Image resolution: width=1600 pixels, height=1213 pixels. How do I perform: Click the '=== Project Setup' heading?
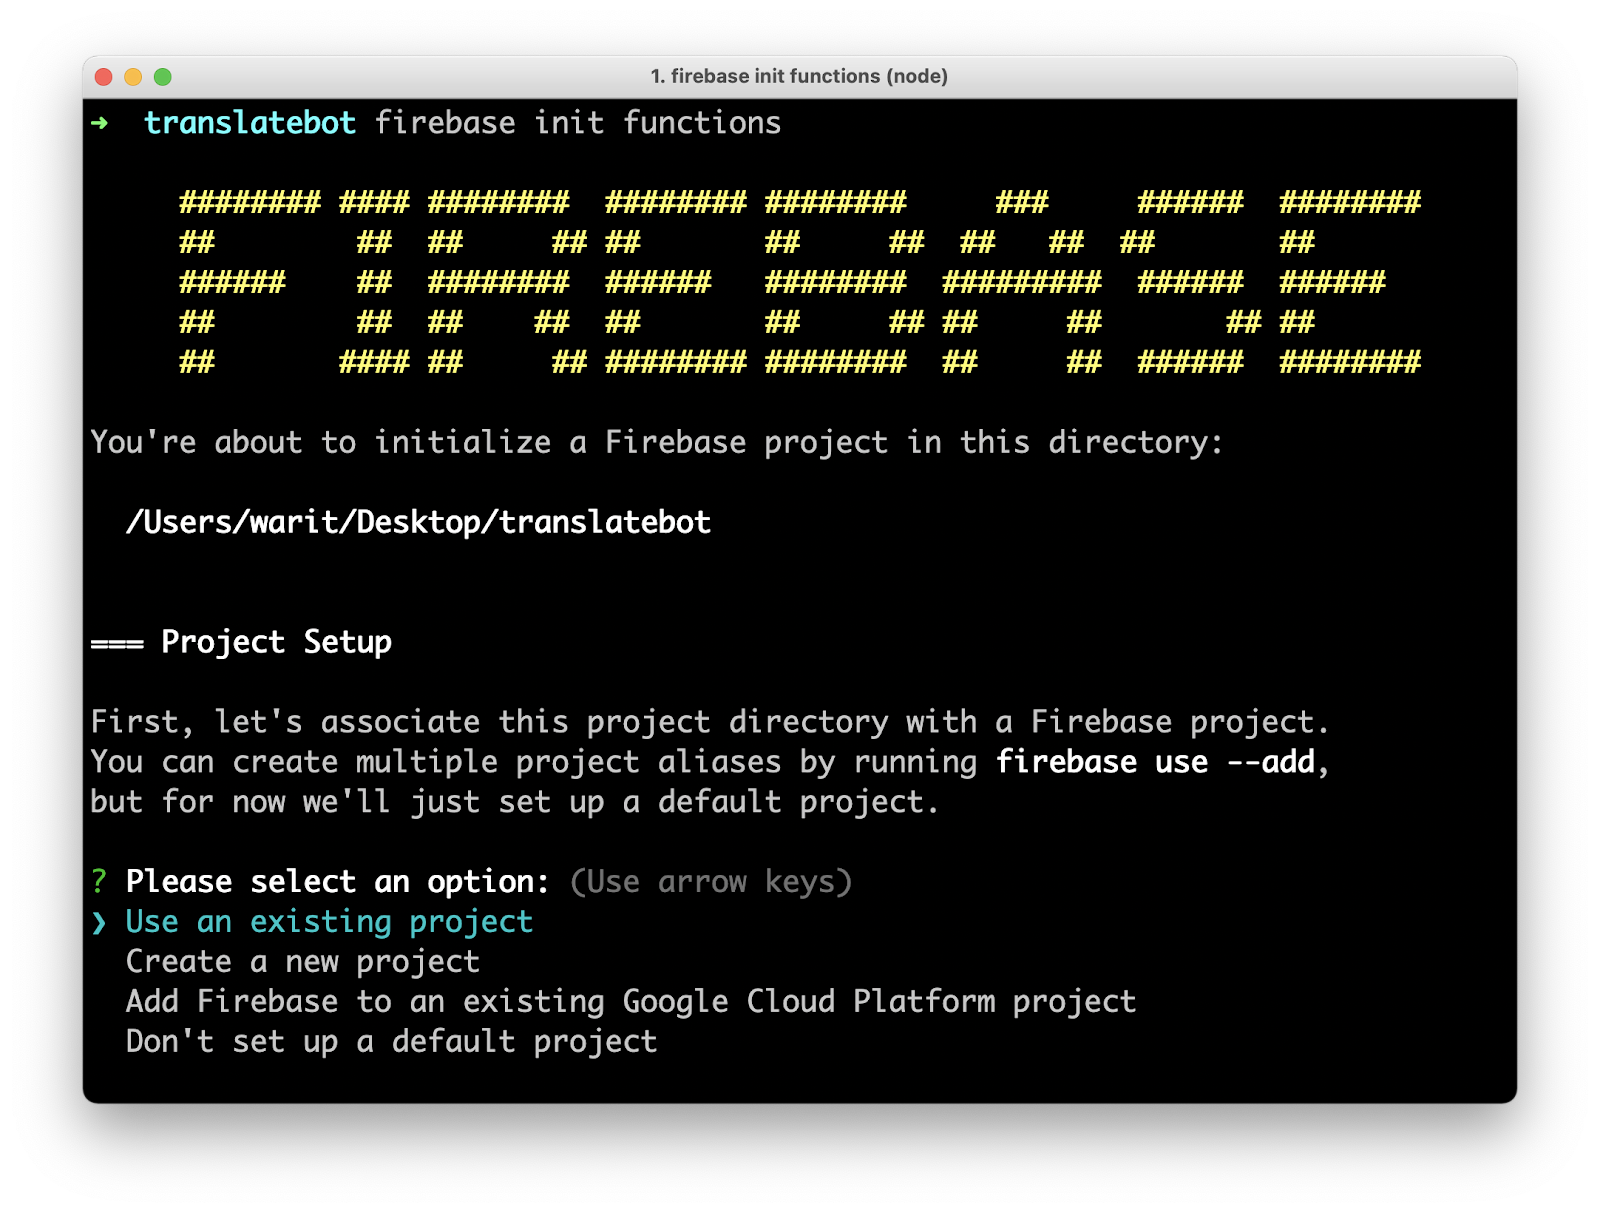[241, 642]
